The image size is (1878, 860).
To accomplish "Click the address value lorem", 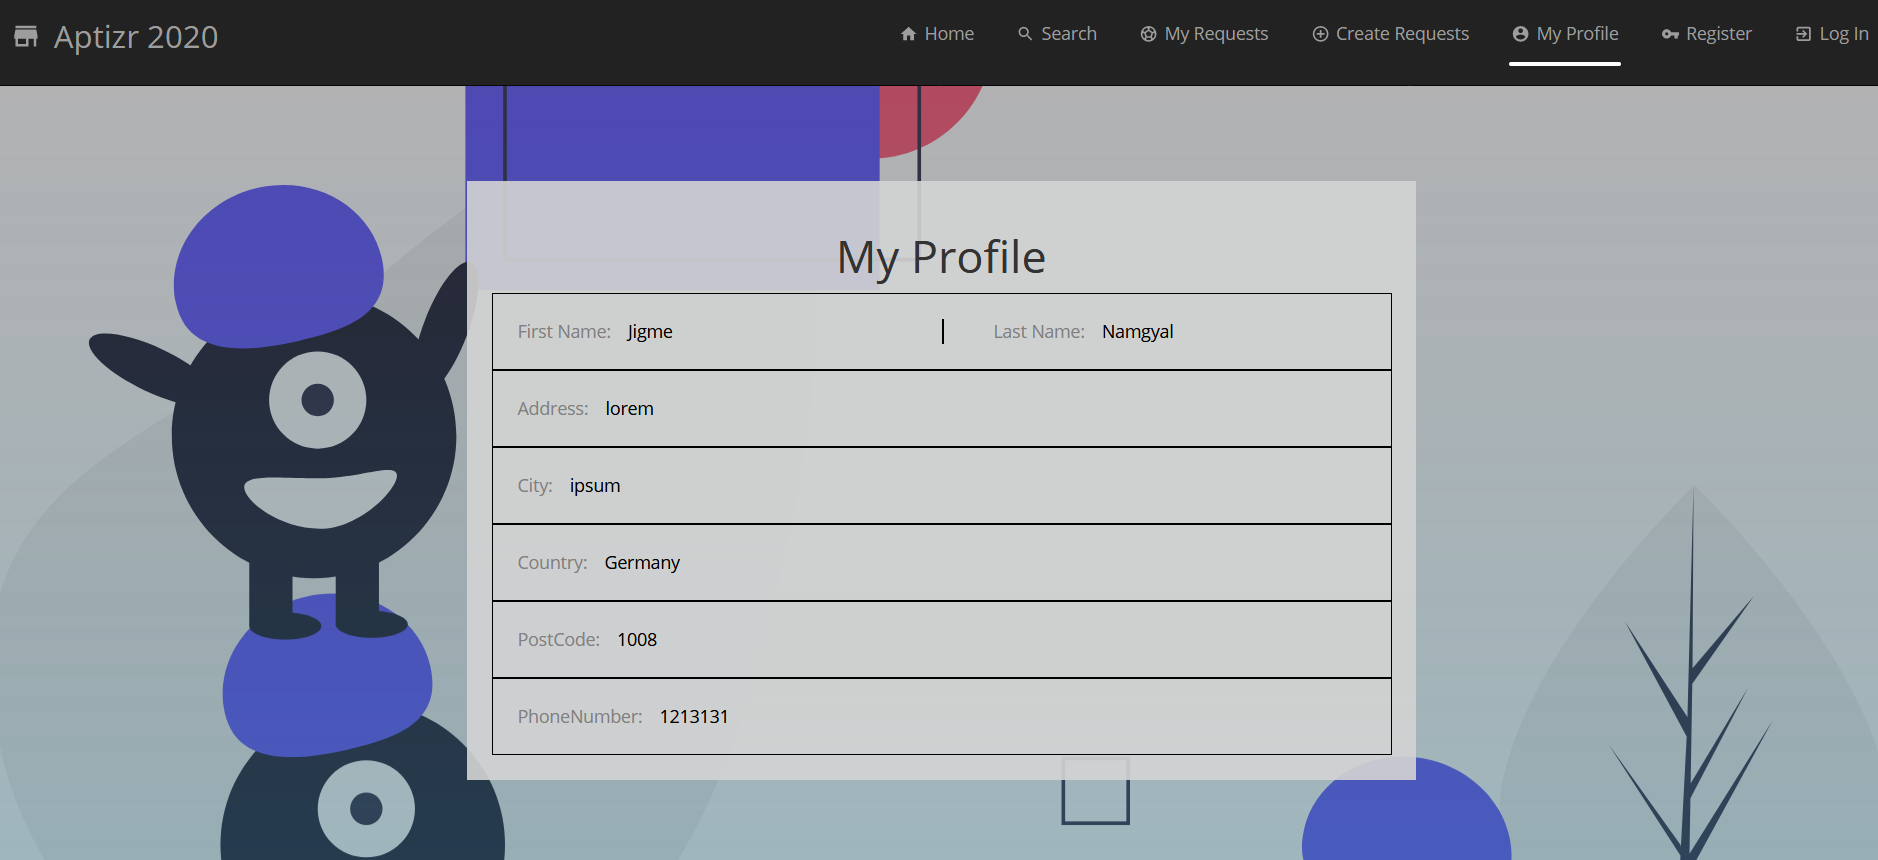I will pyautogui.click(x=629, y=409).
